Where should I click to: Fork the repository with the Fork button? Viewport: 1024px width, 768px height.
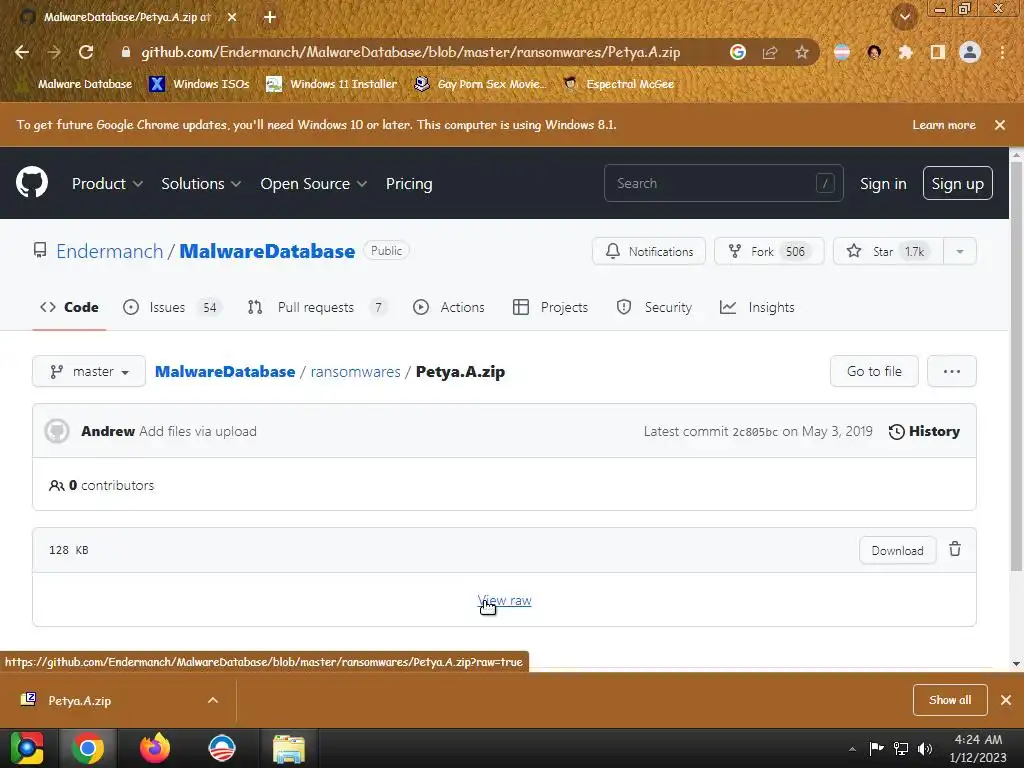[769, 251]
